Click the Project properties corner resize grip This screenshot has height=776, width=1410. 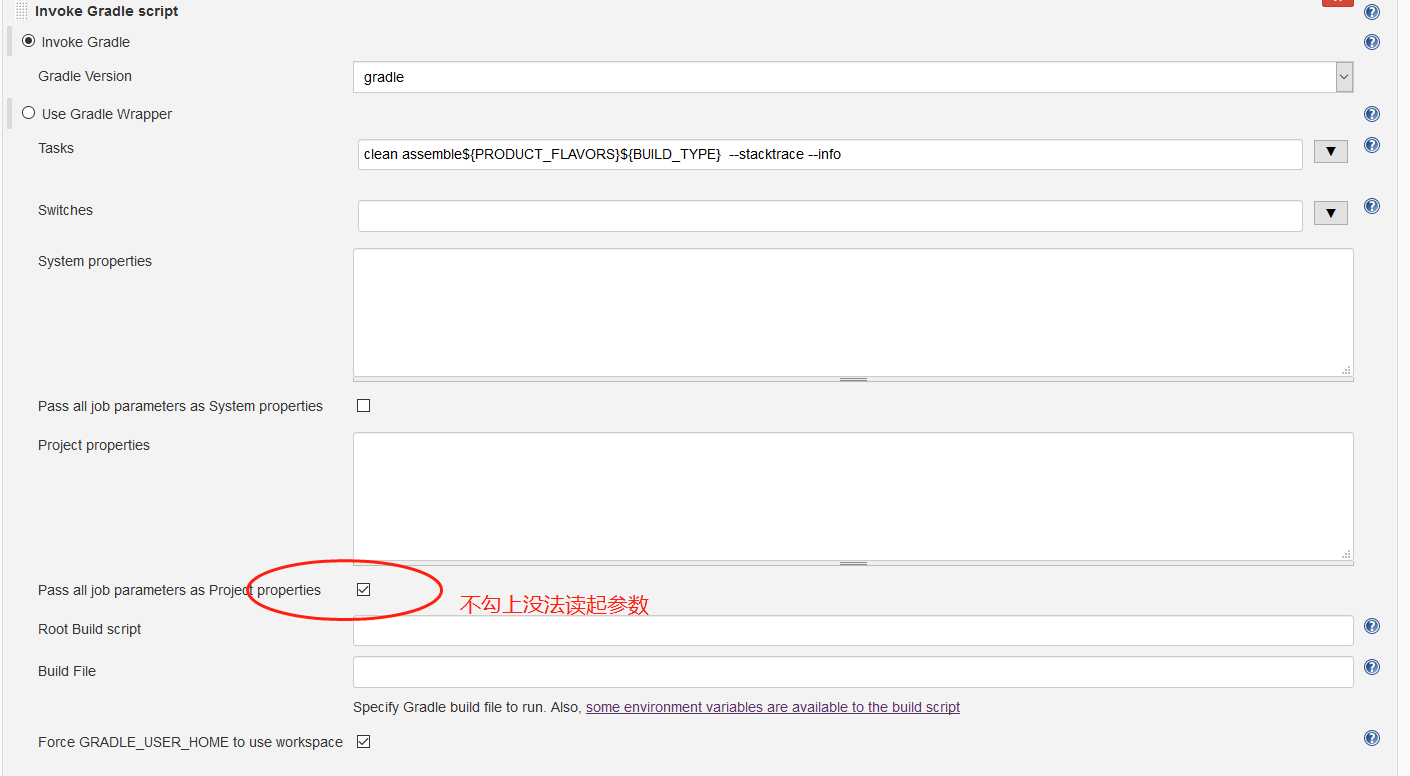click(x=1346, y=554)
